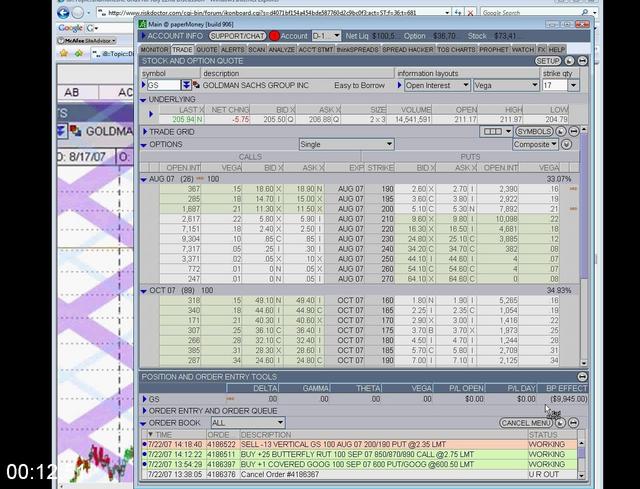Screen dimensions: 640x489
Task: Click the browser stop loading X icon
Action: point(470,13)
